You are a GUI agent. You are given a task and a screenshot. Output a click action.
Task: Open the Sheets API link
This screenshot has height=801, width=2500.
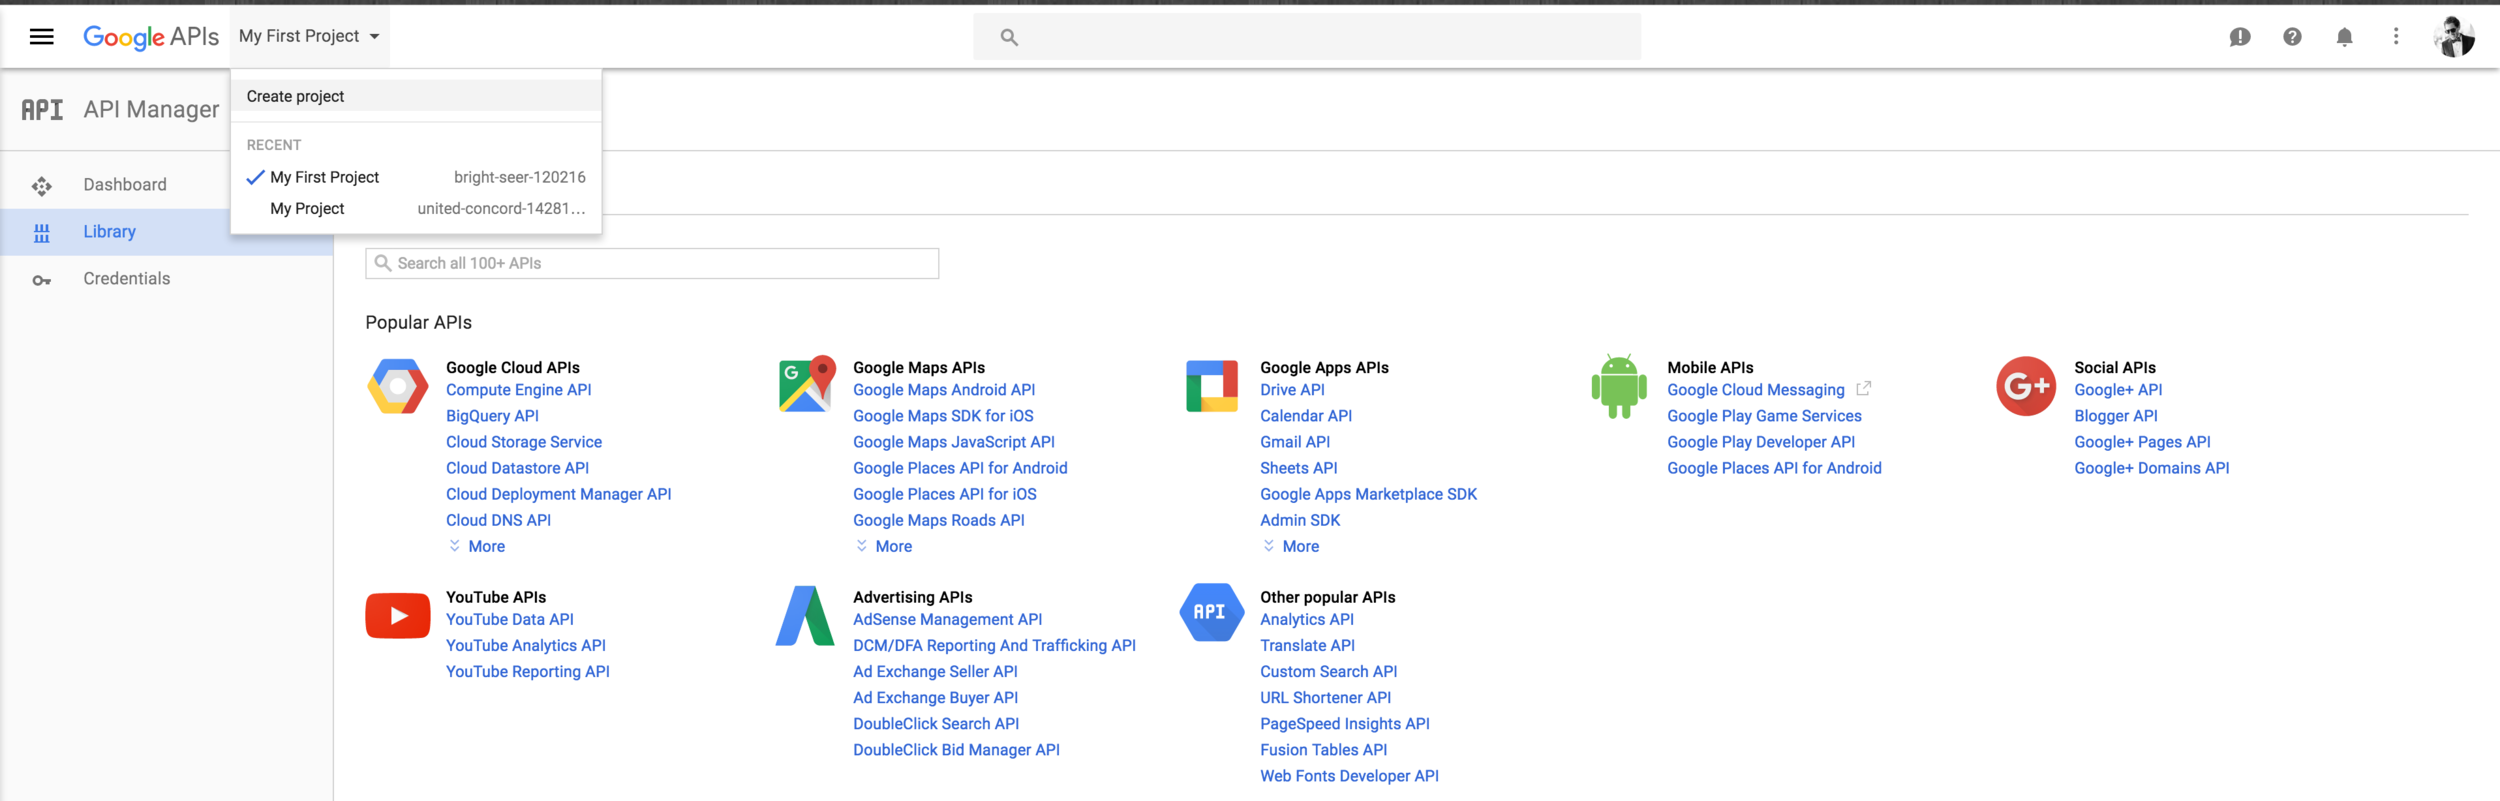[x=1299, y=468]
